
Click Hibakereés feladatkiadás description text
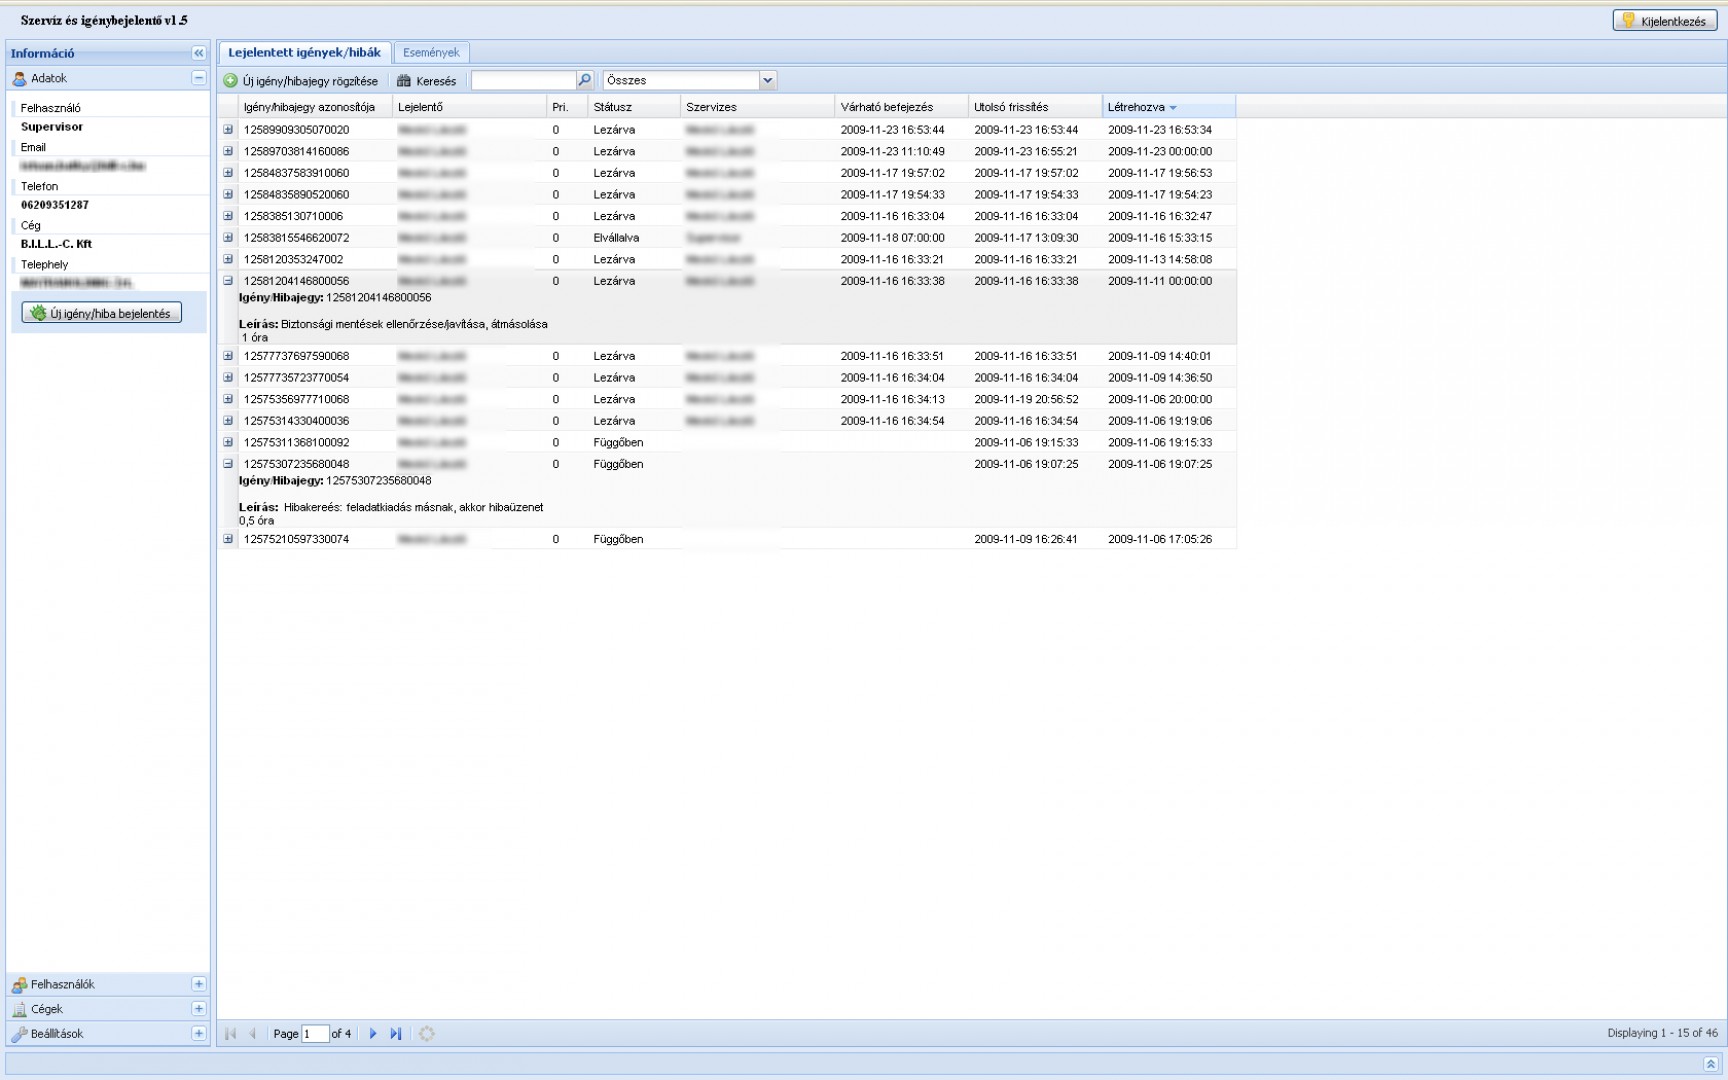[x=413, y=507]
